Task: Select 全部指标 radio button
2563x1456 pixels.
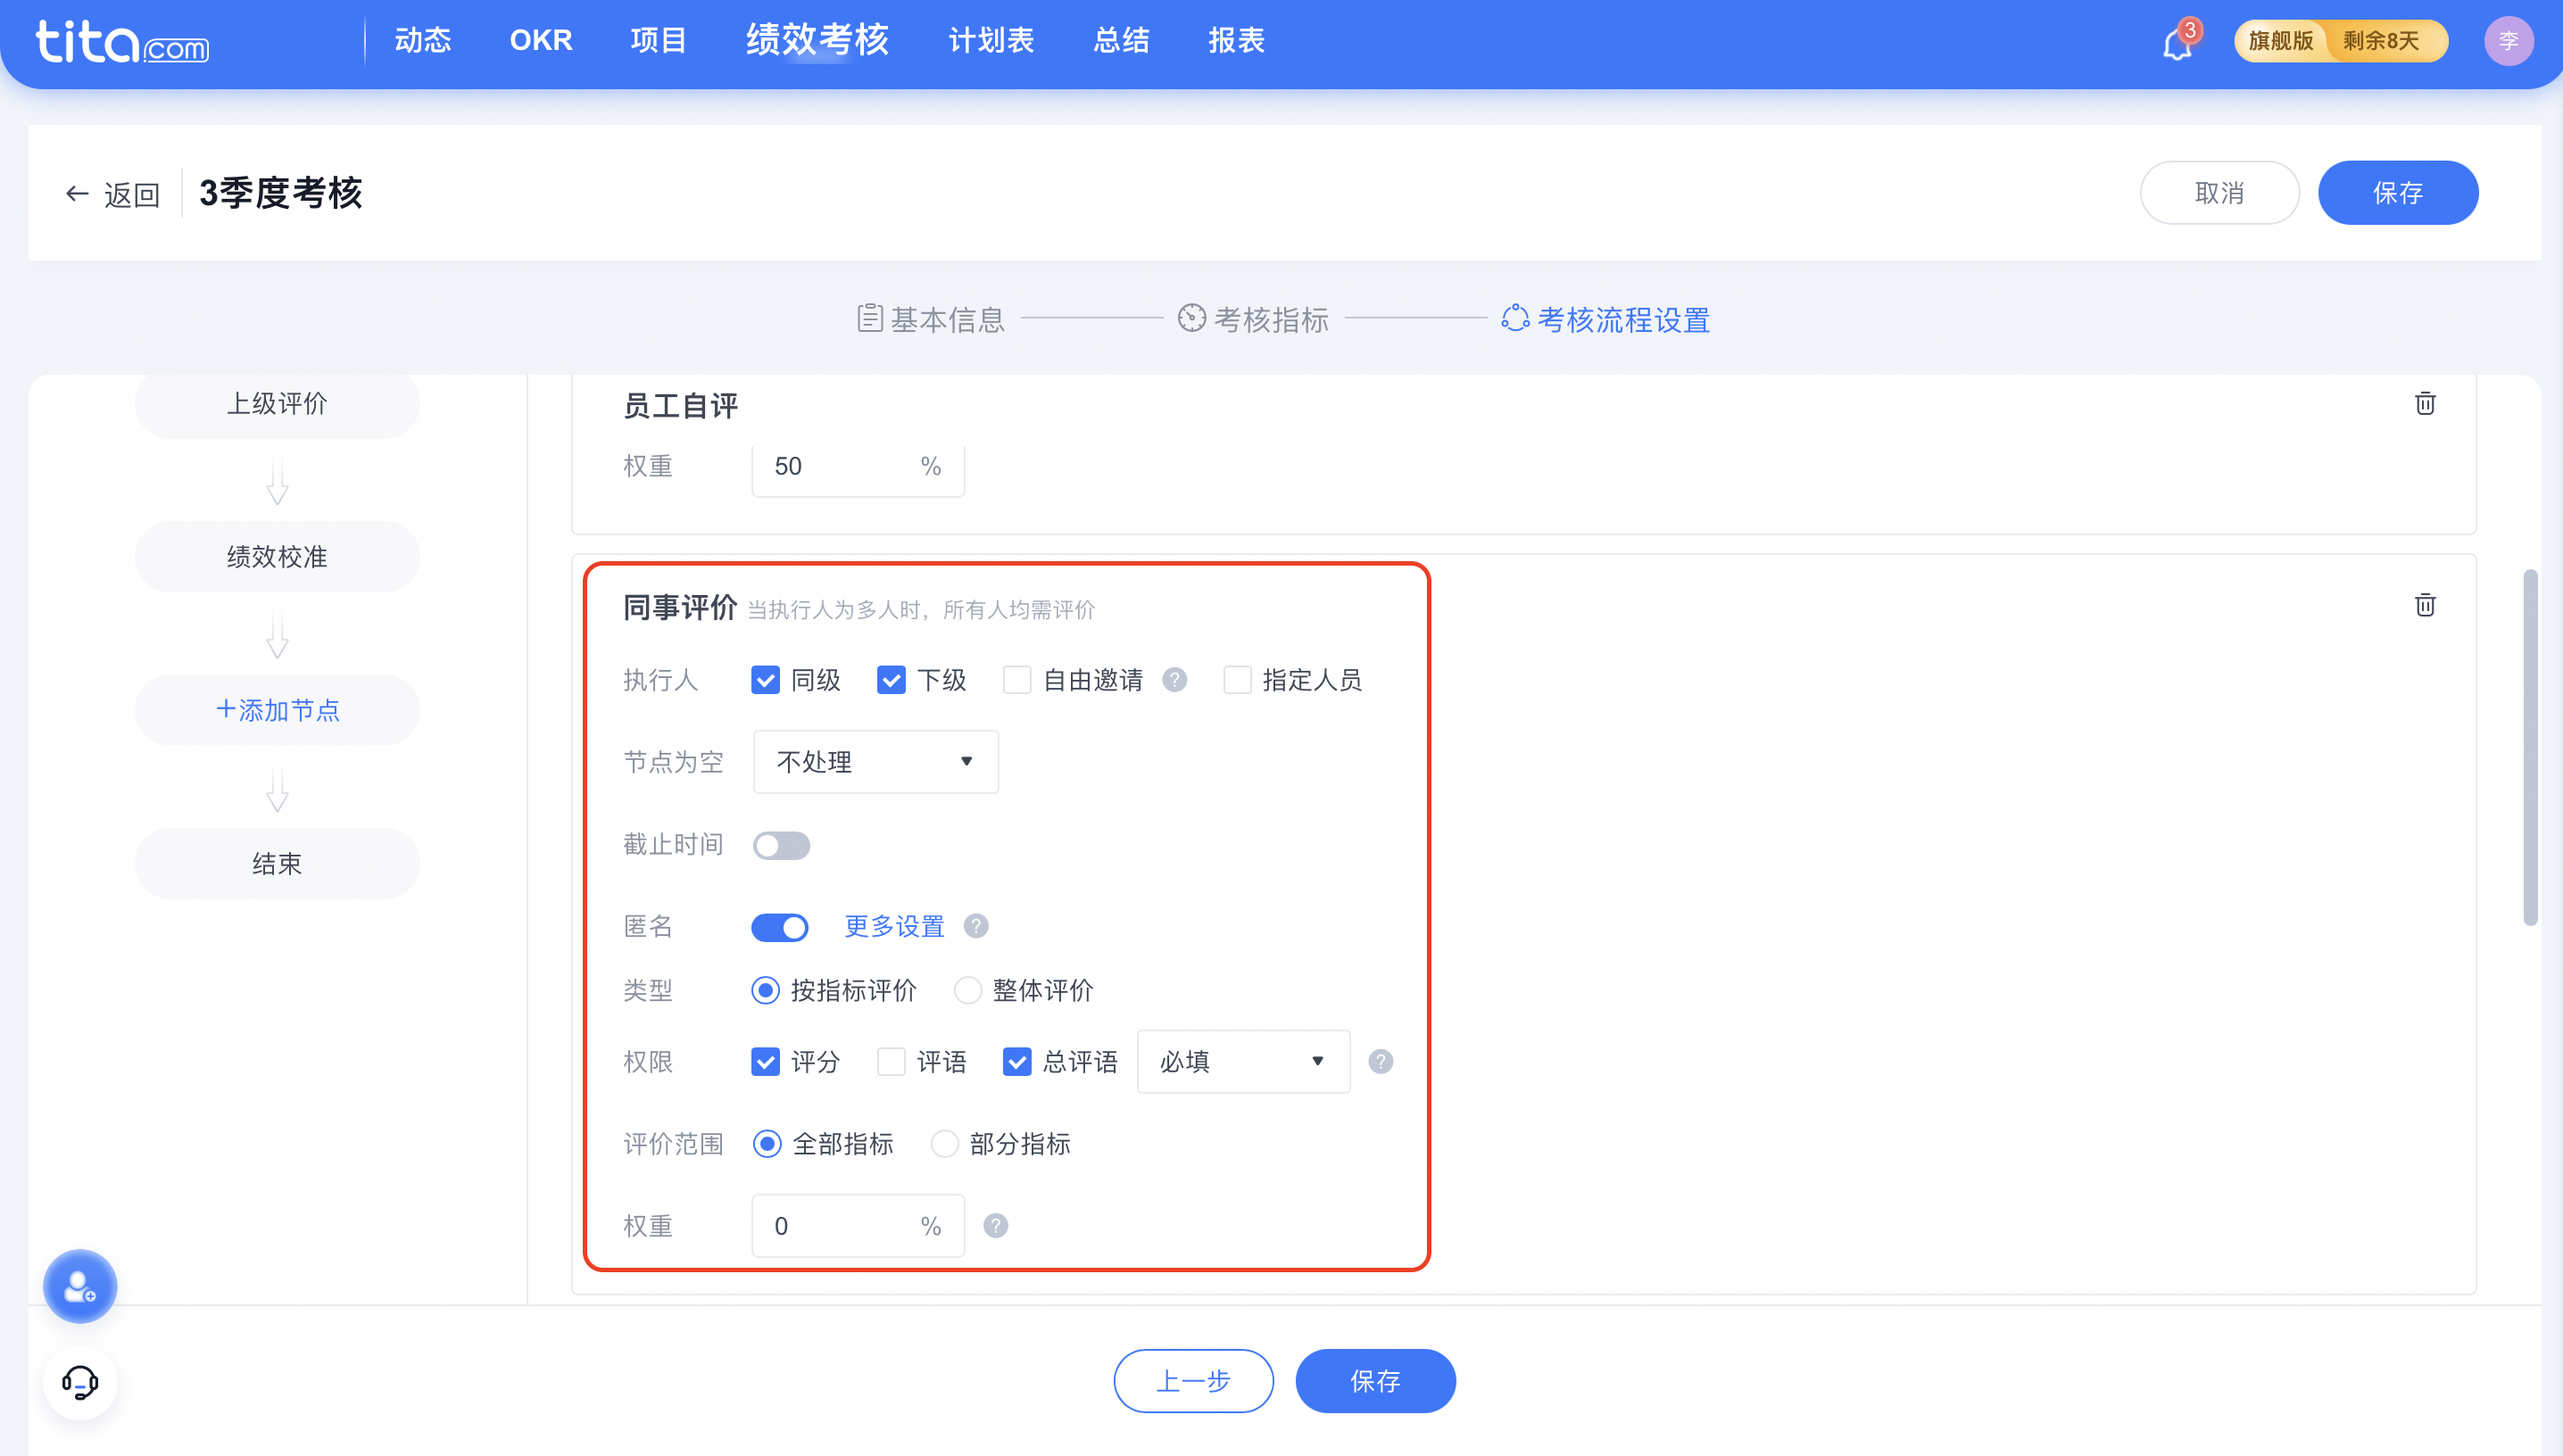Action: click(x=767, y=1144)
